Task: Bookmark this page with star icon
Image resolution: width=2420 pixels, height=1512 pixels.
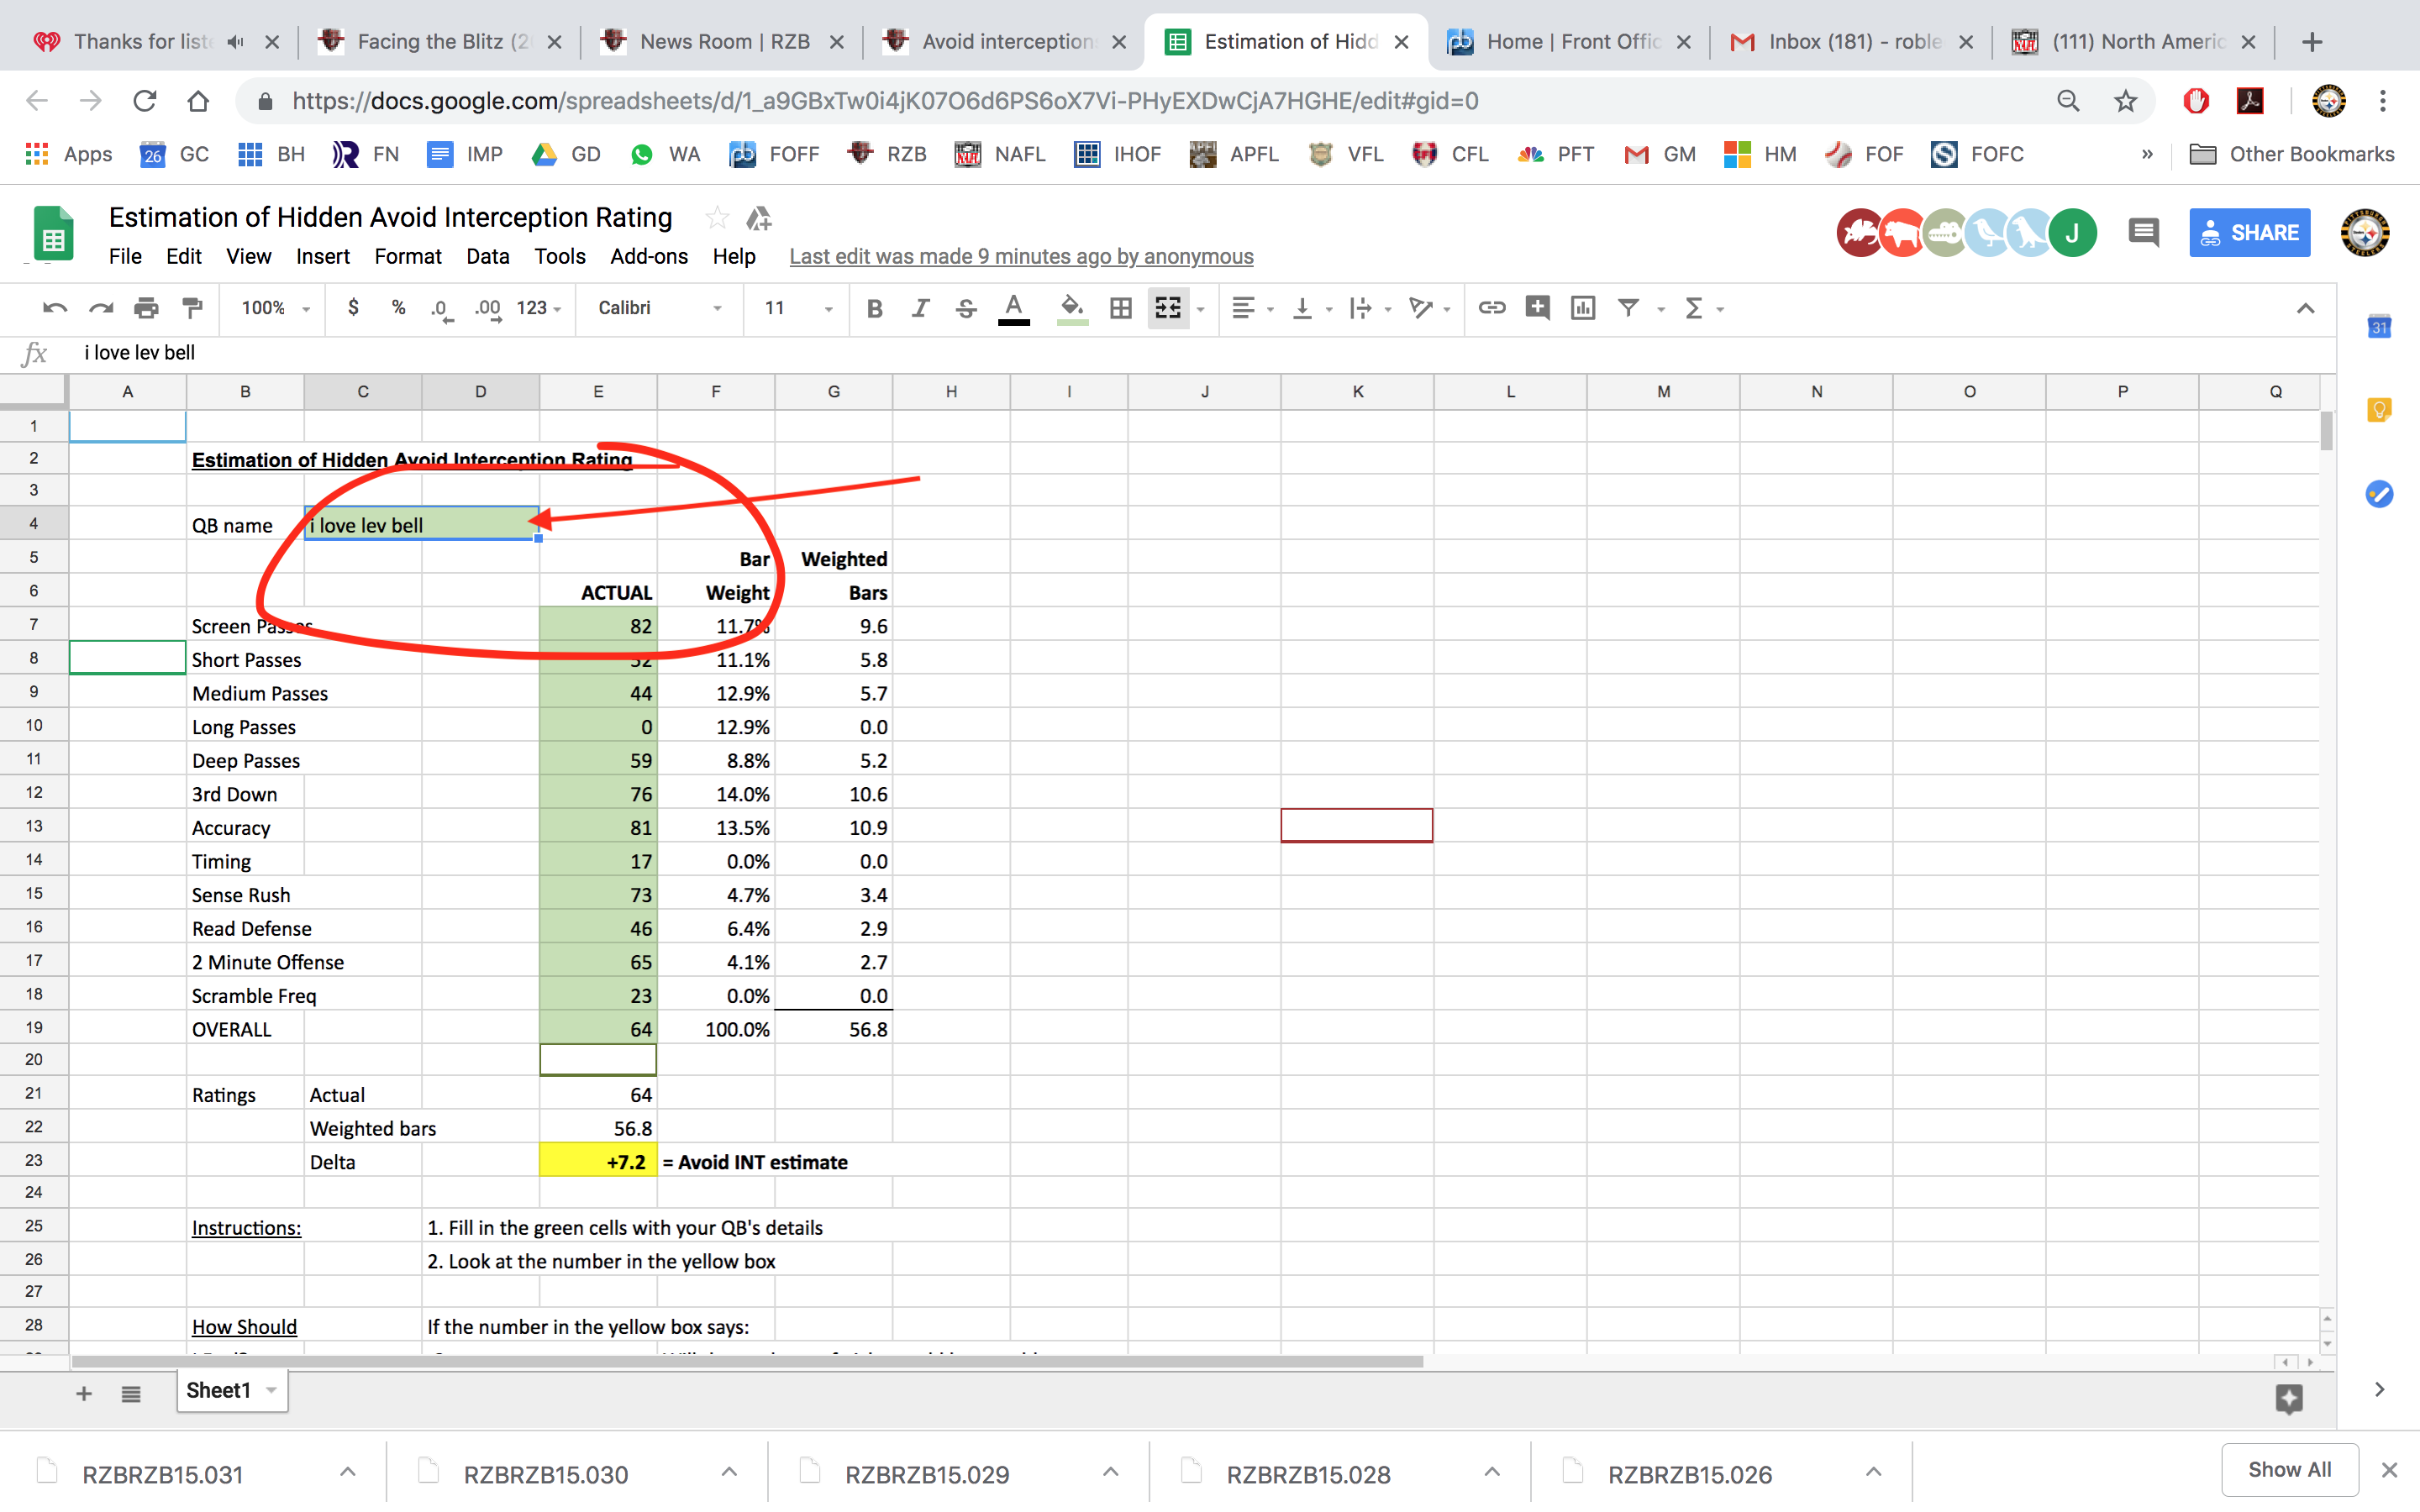Action: pyautogui.click(x=2125, y=101)
